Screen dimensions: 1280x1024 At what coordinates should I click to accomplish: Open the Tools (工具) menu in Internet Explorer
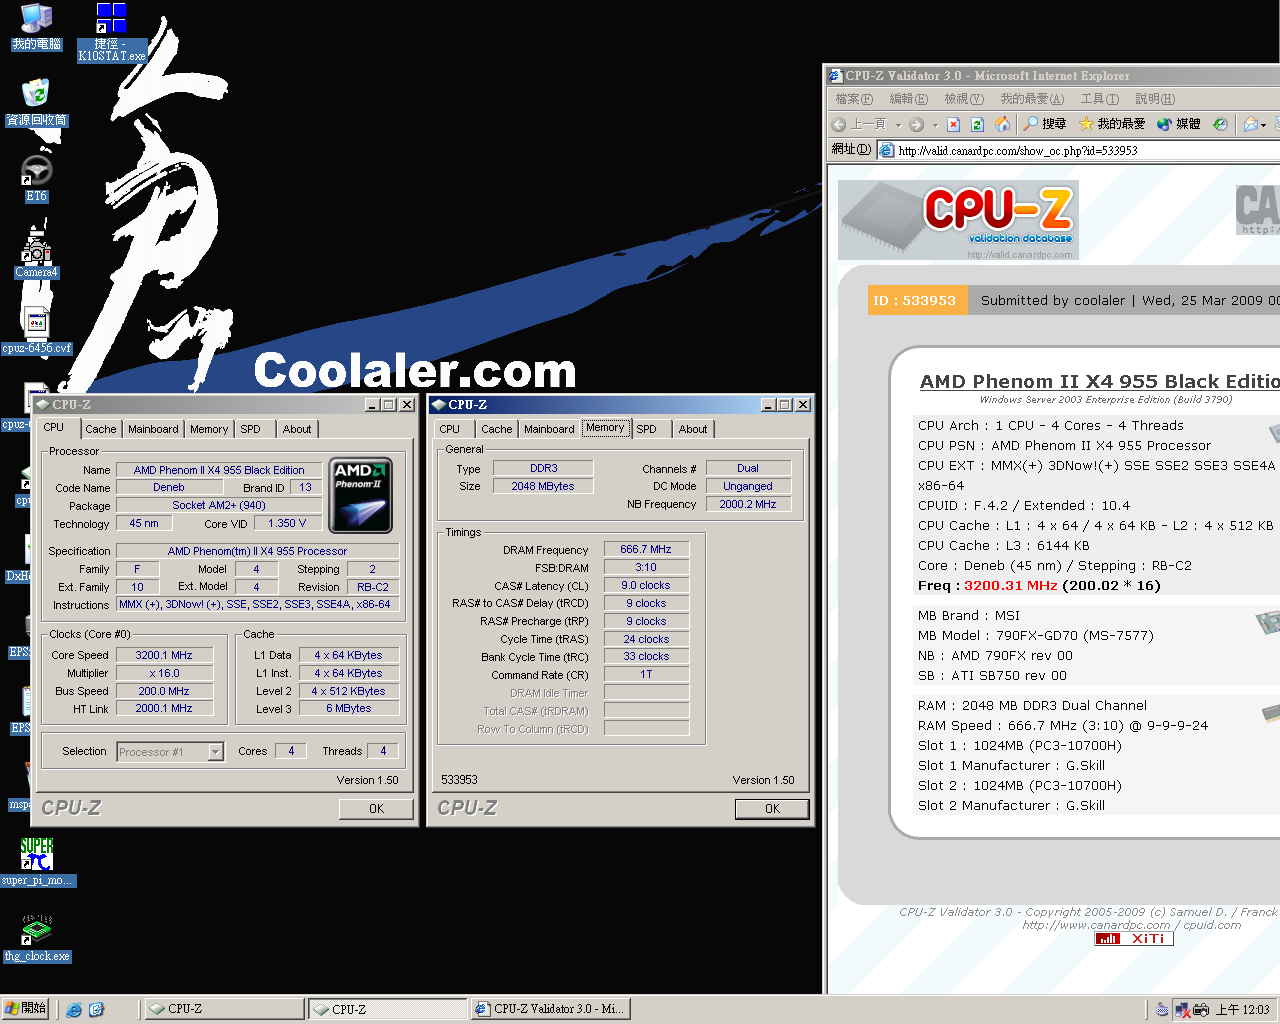pyautogui.click(x=1099, y=99)
